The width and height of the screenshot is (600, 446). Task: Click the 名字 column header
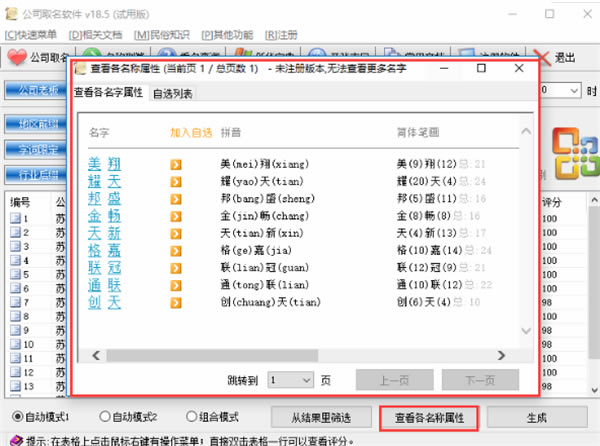99,133
